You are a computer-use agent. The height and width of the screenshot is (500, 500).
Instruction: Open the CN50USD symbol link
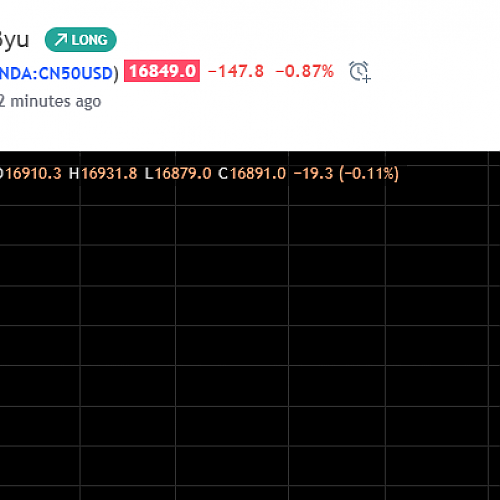56,73
